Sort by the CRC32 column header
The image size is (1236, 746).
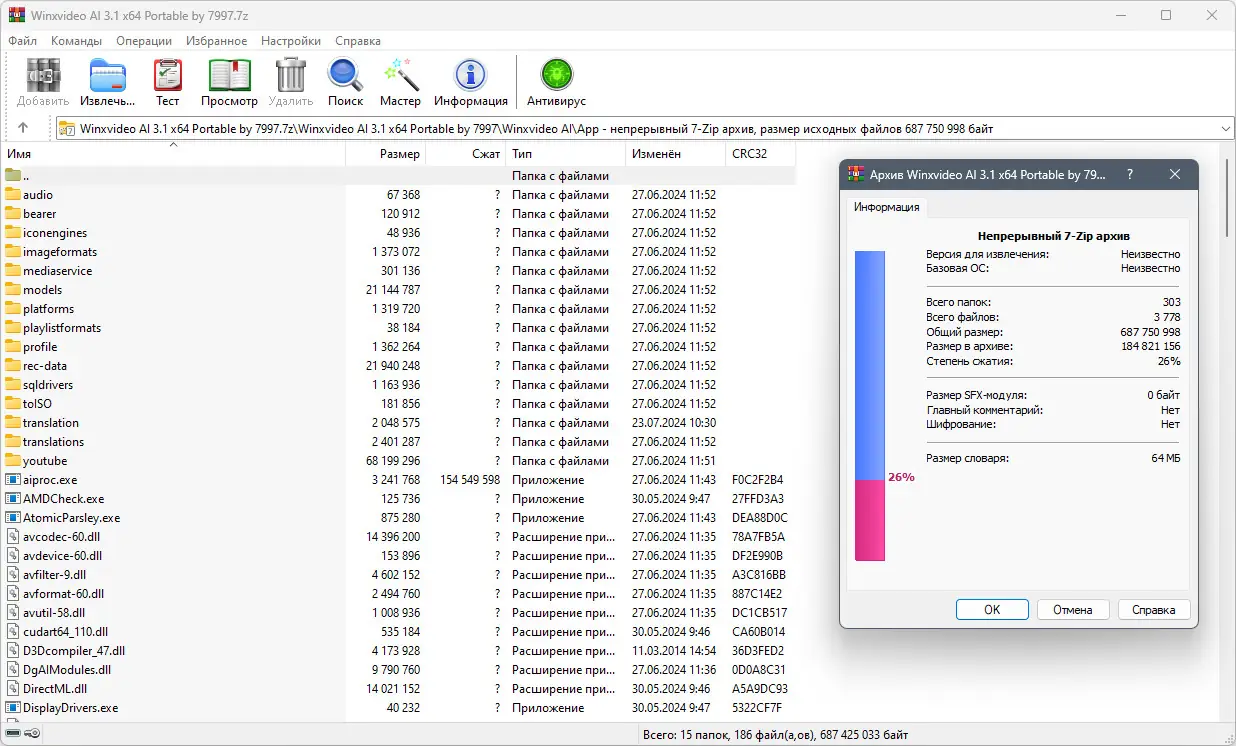tap(761, 154)
